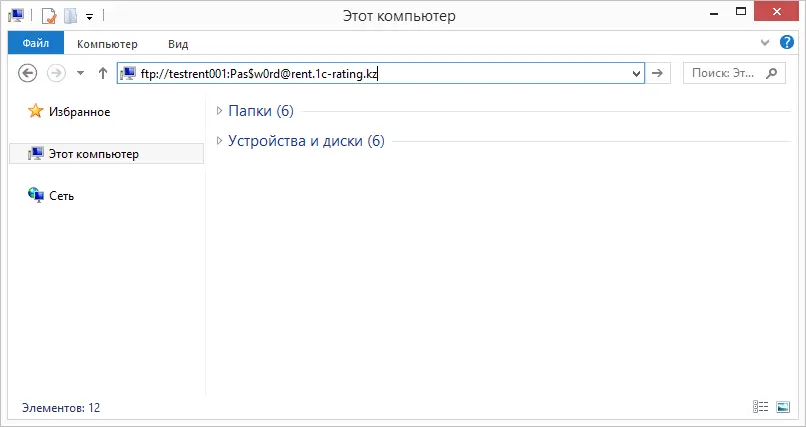This screenshot has width=806, height=427.
Task: Open the Customize Quick Access Toolbar arrow
Action: coord(89,17)
